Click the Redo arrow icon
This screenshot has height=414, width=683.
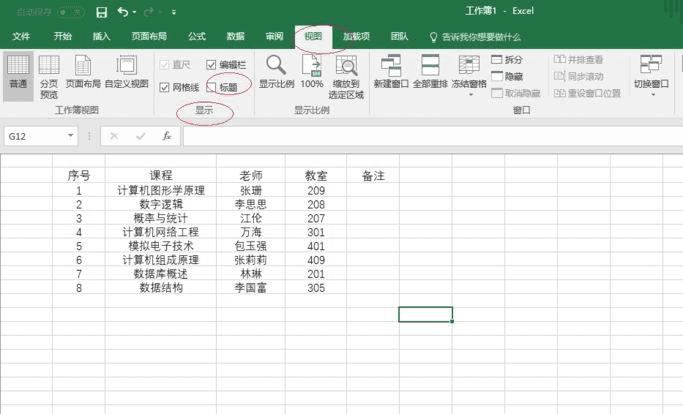pos(149,12)
